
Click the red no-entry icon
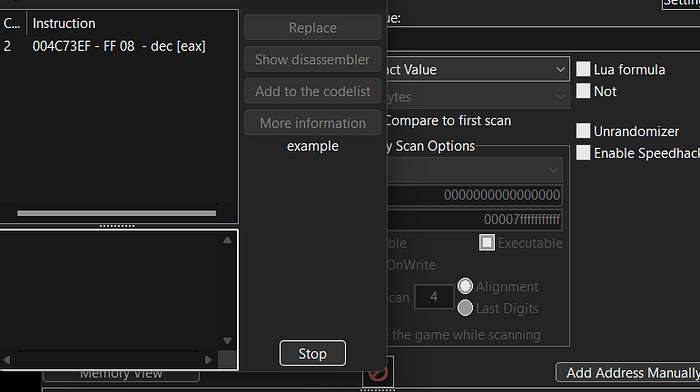point(378,373)
